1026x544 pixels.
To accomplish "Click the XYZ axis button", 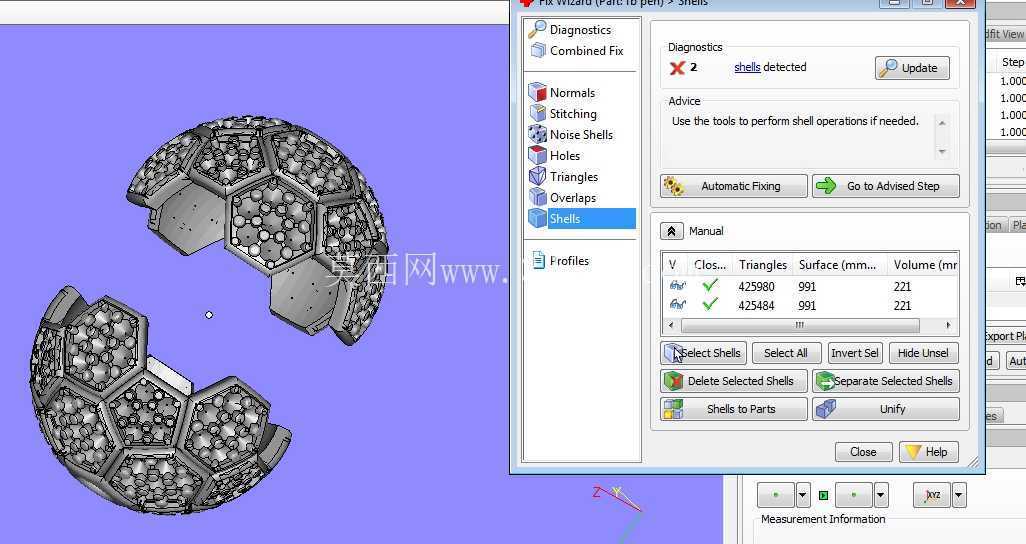I will pyautogui.click(x=932, y=495).
